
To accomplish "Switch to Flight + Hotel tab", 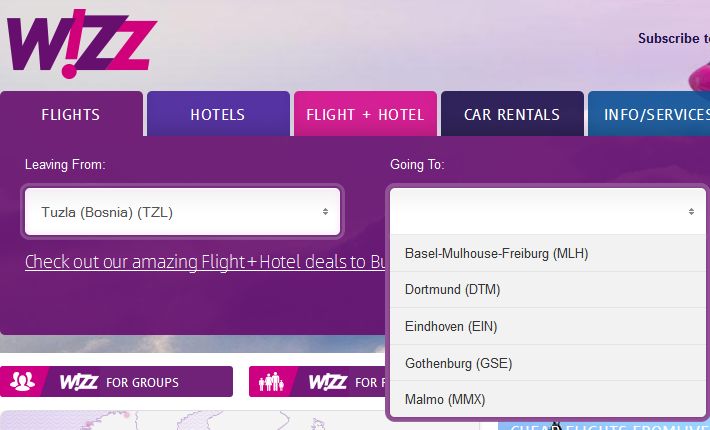I will pos(365,114).
